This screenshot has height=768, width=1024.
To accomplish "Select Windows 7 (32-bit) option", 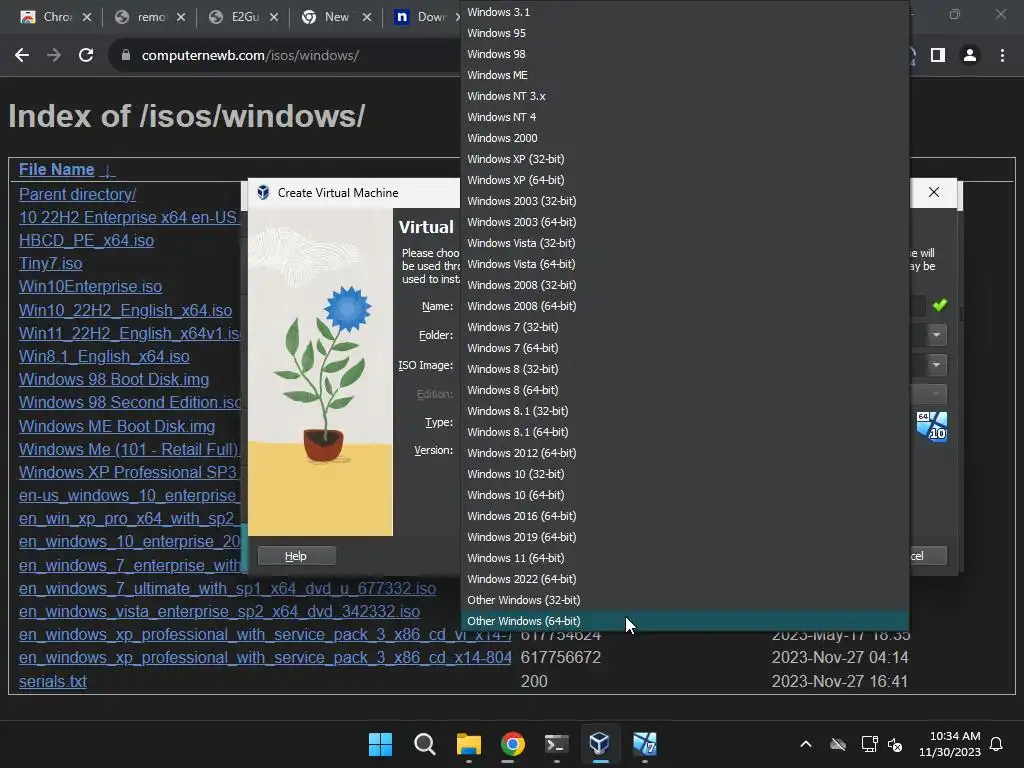I will click(x=684, y=327).
